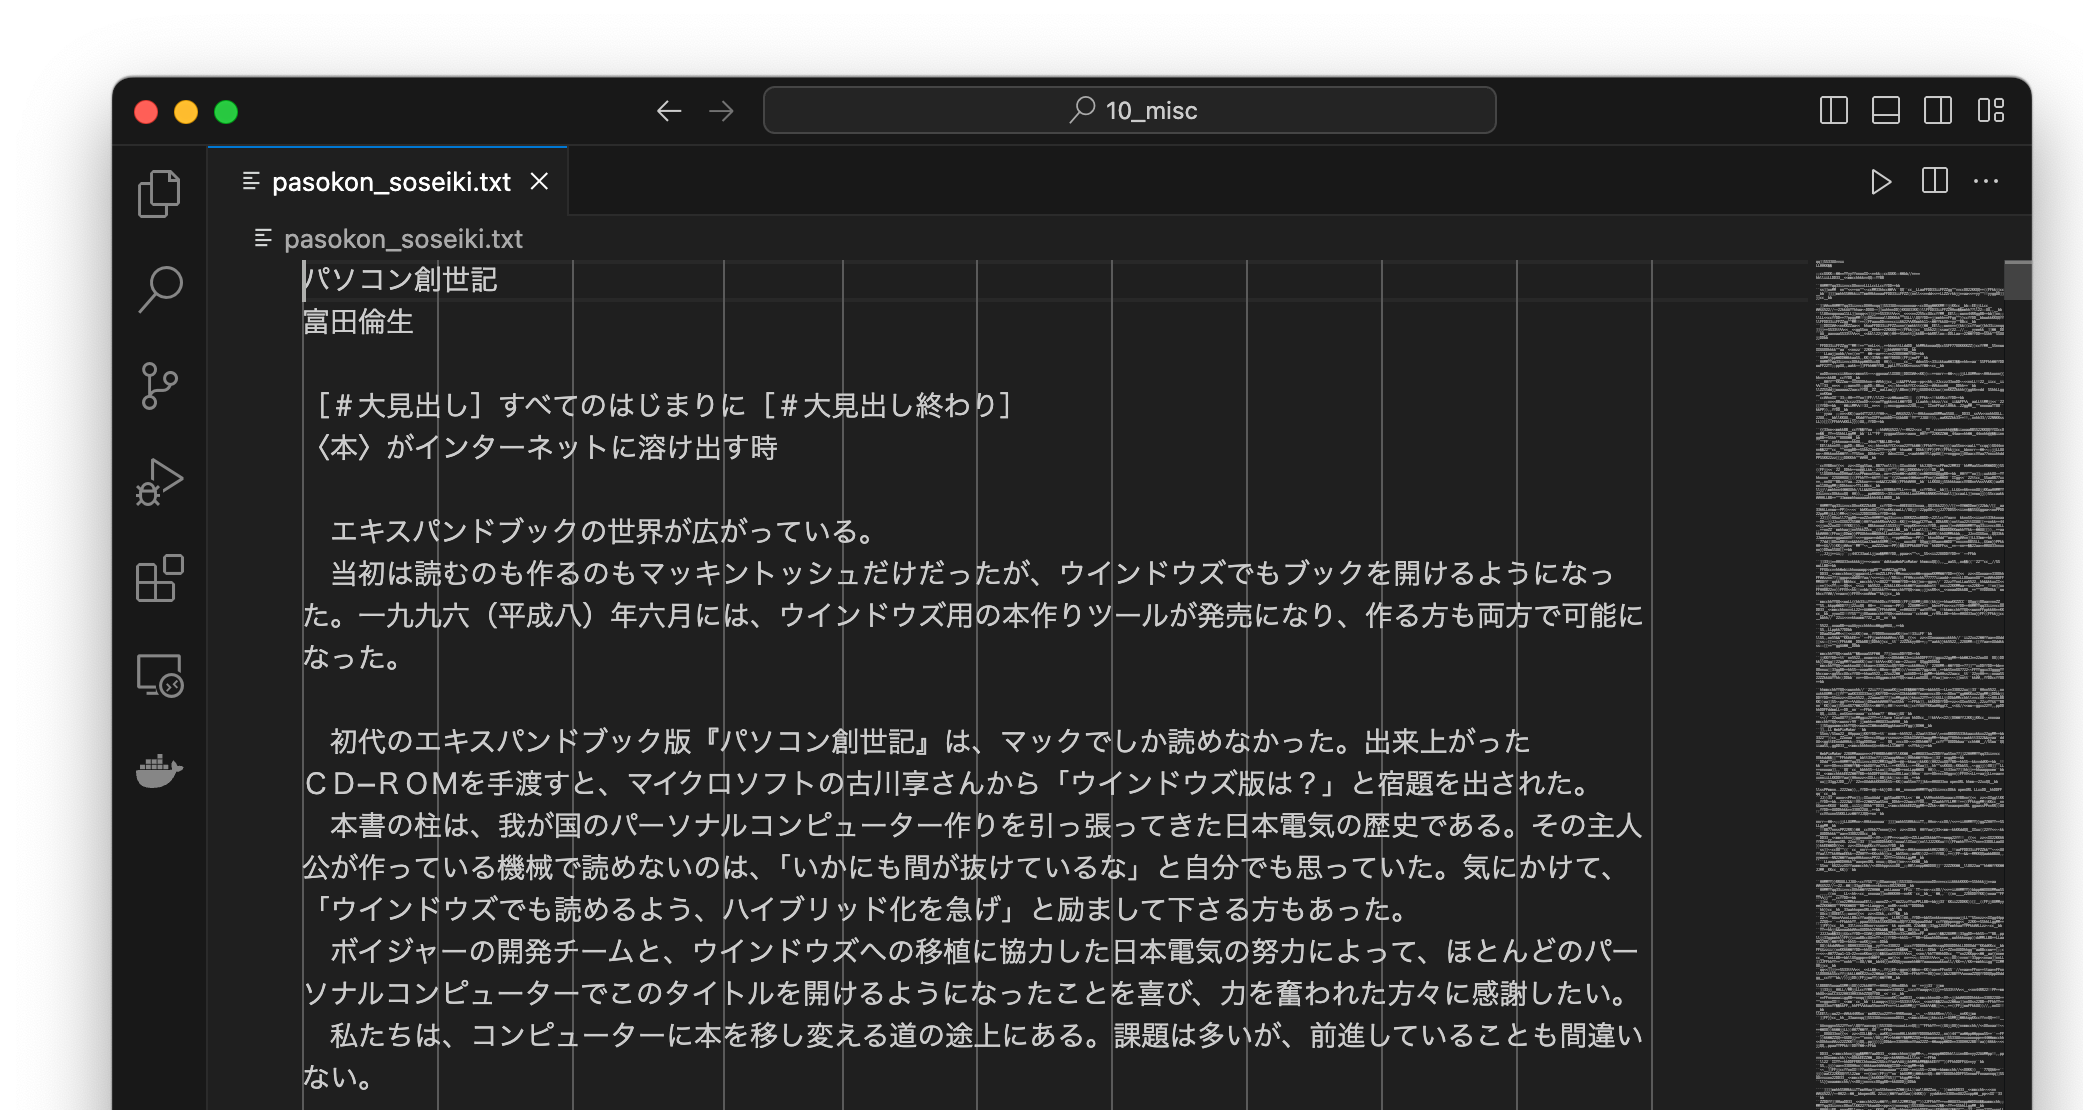Click the line starting 当初は読むのも作るのも
Viewport: 2083px width, 1110px height.
[x=972, y=573]
